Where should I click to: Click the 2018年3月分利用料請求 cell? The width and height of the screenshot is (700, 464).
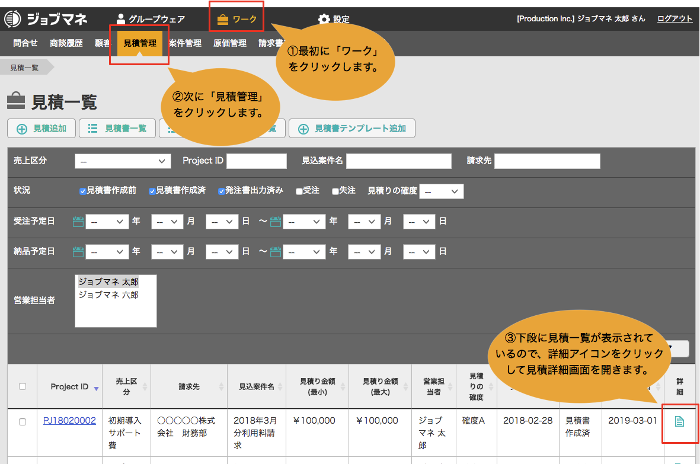pos(255,433)
